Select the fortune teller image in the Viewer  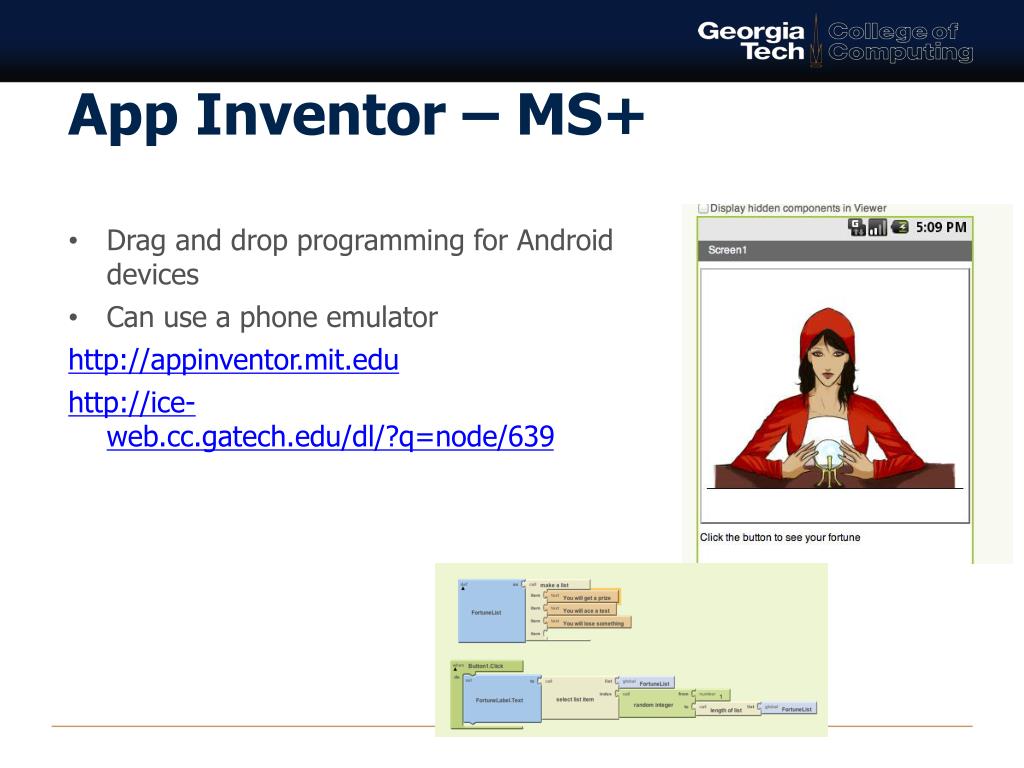click(x=833, y=398)
